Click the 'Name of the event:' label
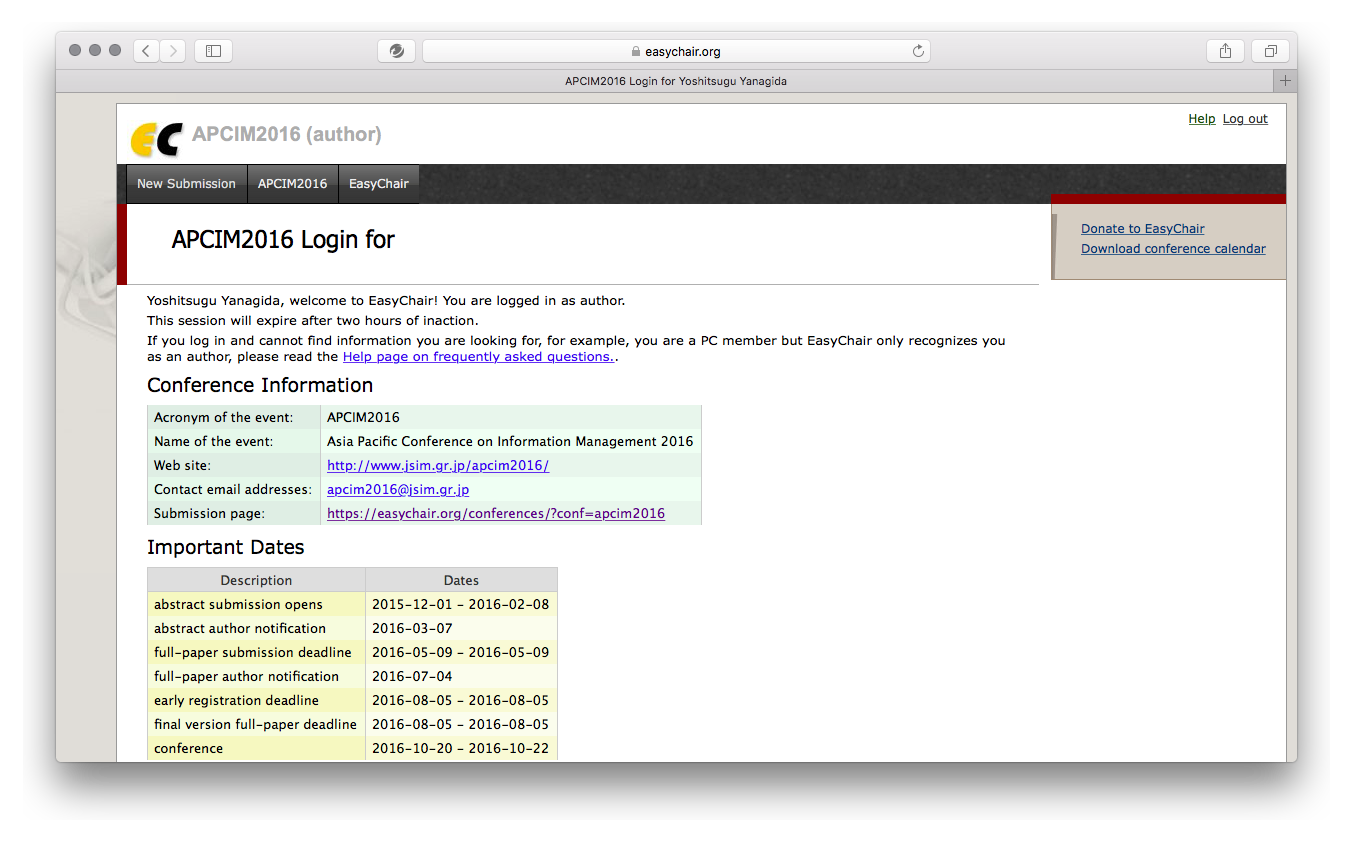Viewport: 1353px width, 842px height. (x=214, y=441)
